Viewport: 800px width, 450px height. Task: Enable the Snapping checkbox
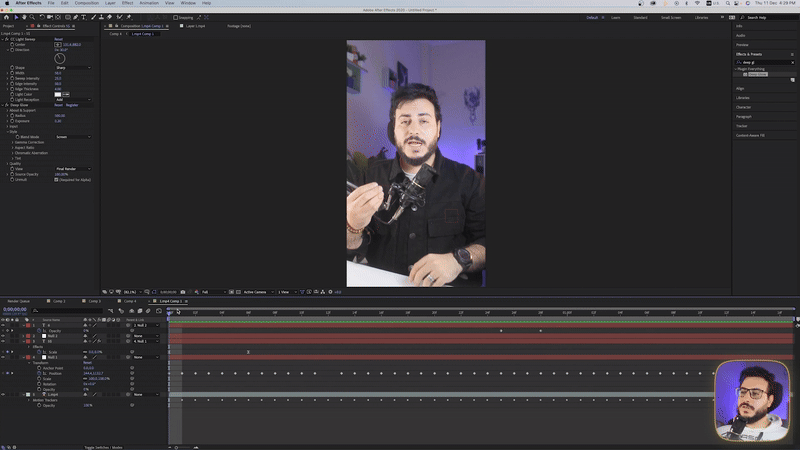click(x=176, y=17)
